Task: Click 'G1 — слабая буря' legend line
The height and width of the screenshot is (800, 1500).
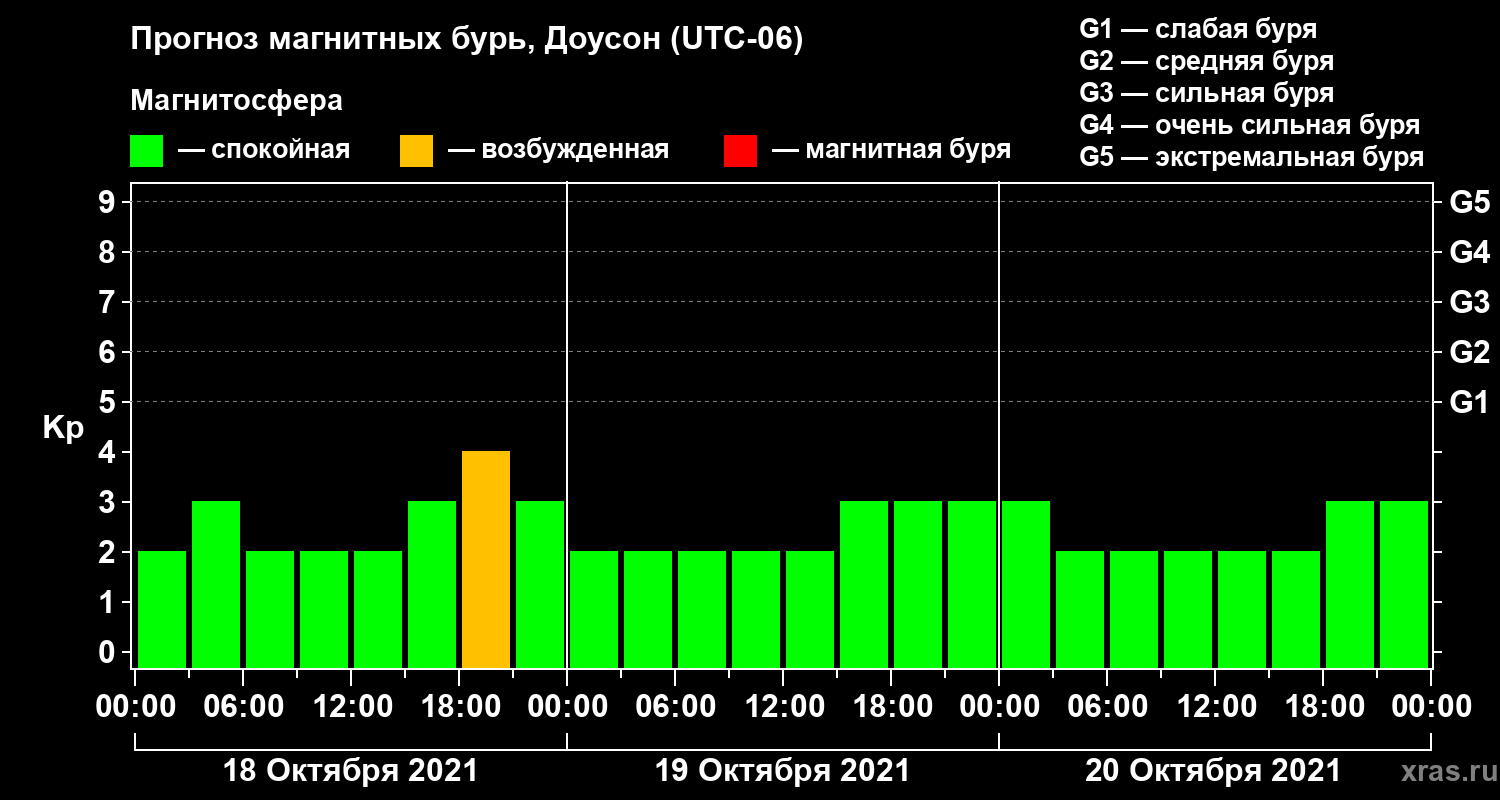Action: click(1198, 28)
